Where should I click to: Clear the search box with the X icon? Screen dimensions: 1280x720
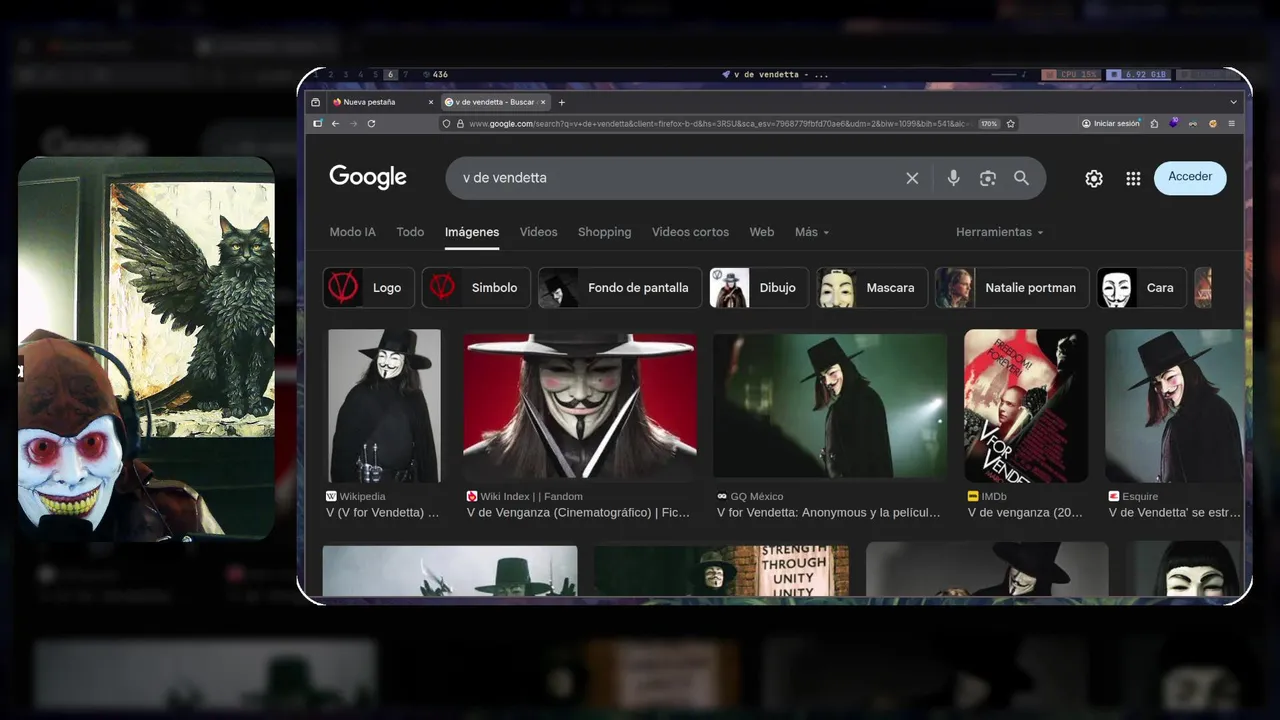point(912,178)
